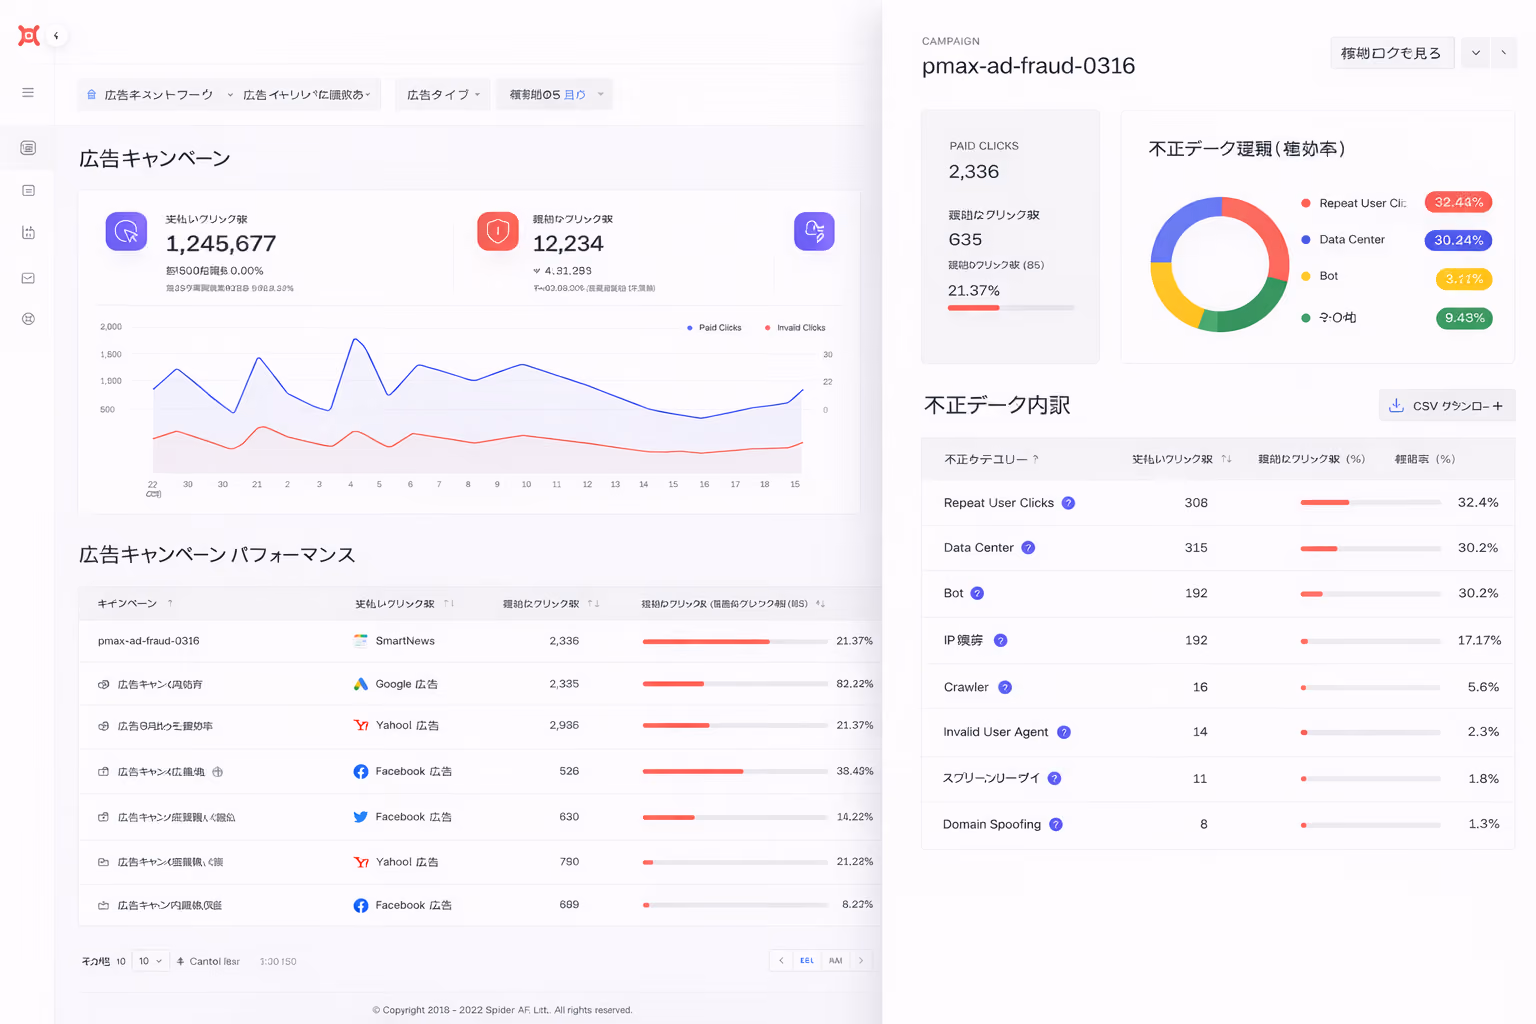Expand chevron dropdown beside log button

(x=1476, y=53)
